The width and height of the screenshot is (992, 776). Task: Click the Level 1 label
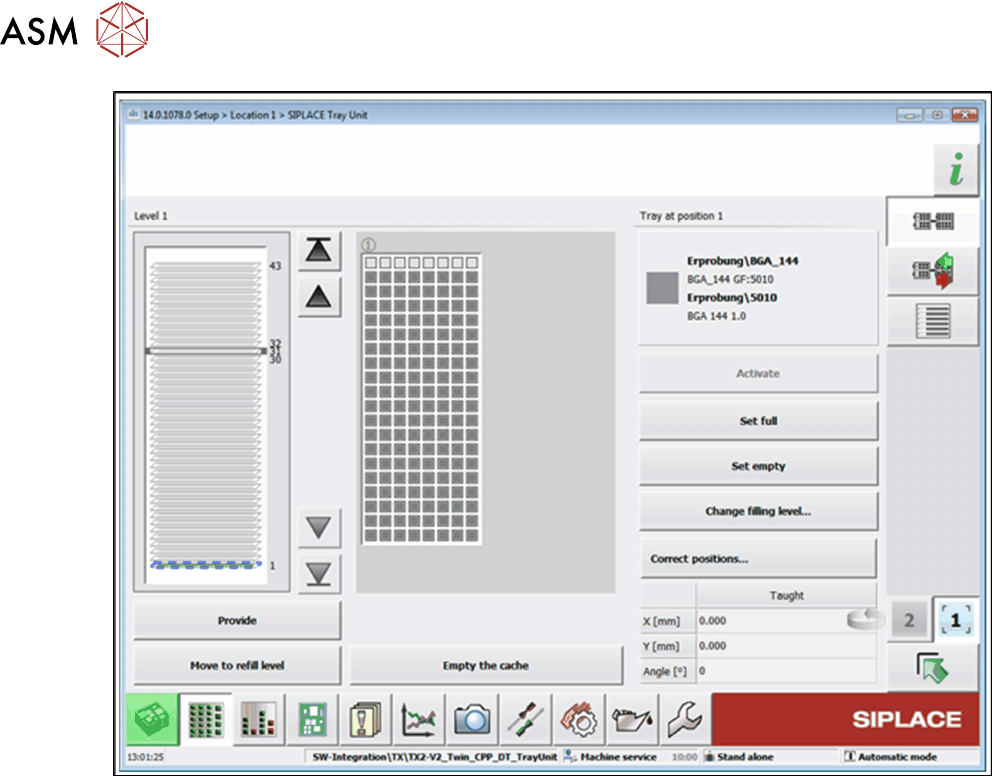[x=151, y=216]
